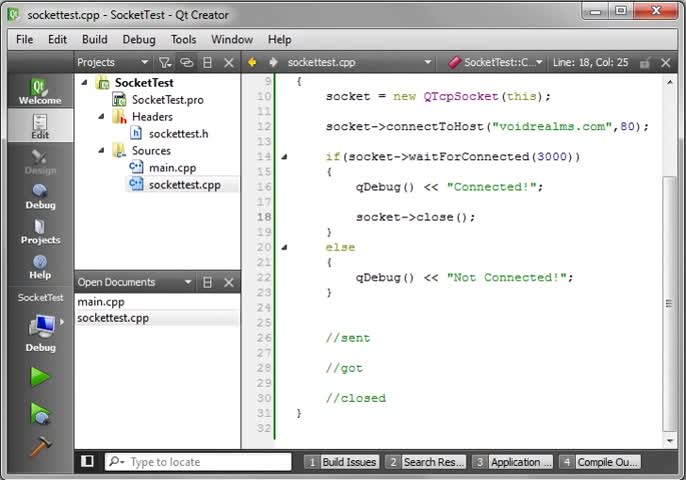
Task: Toggle the sidebar visibility button
Action: 87,461
